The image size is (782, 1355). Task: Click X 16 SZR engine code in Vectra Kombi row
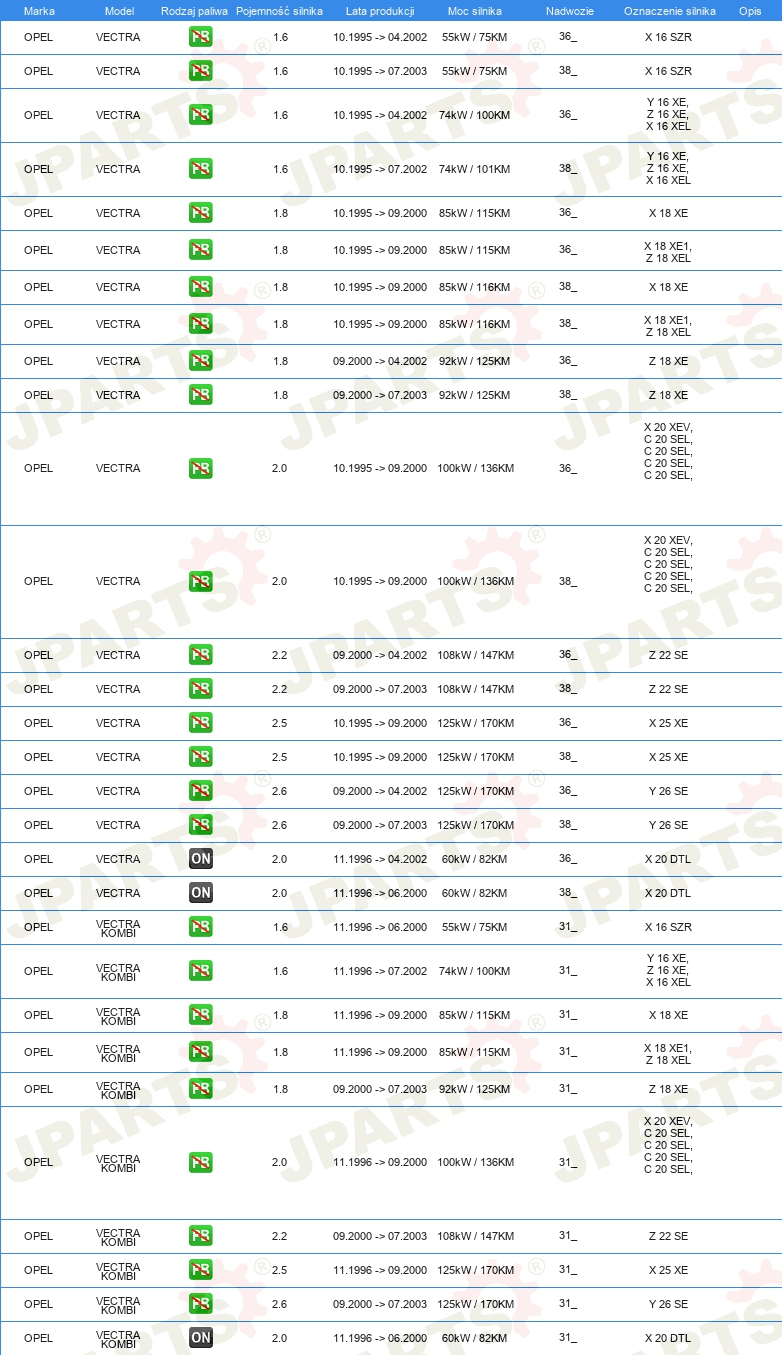[x=668, y=927]
